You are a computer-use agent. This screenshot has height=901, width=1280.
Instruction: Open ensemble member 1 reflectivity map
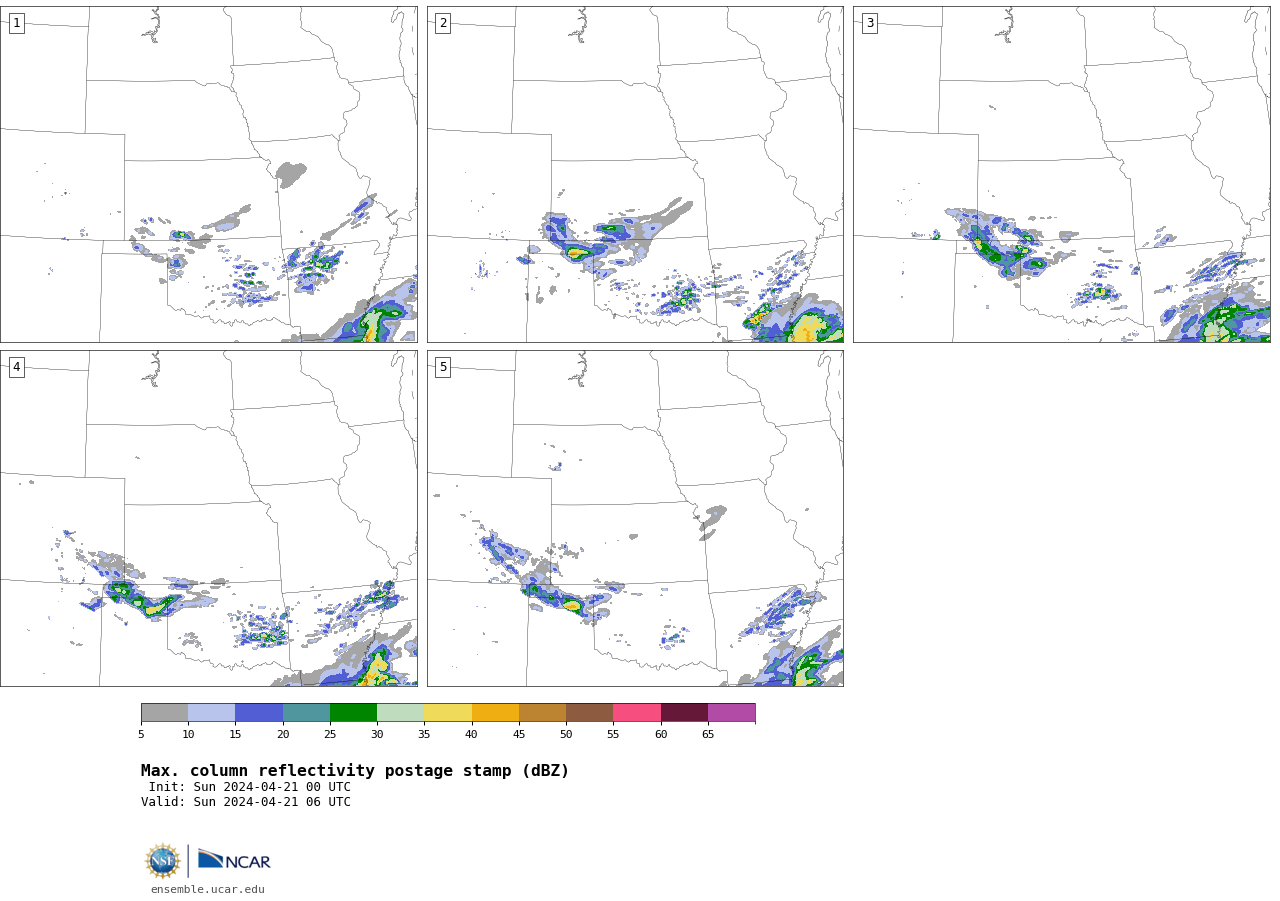pos(209,174)
